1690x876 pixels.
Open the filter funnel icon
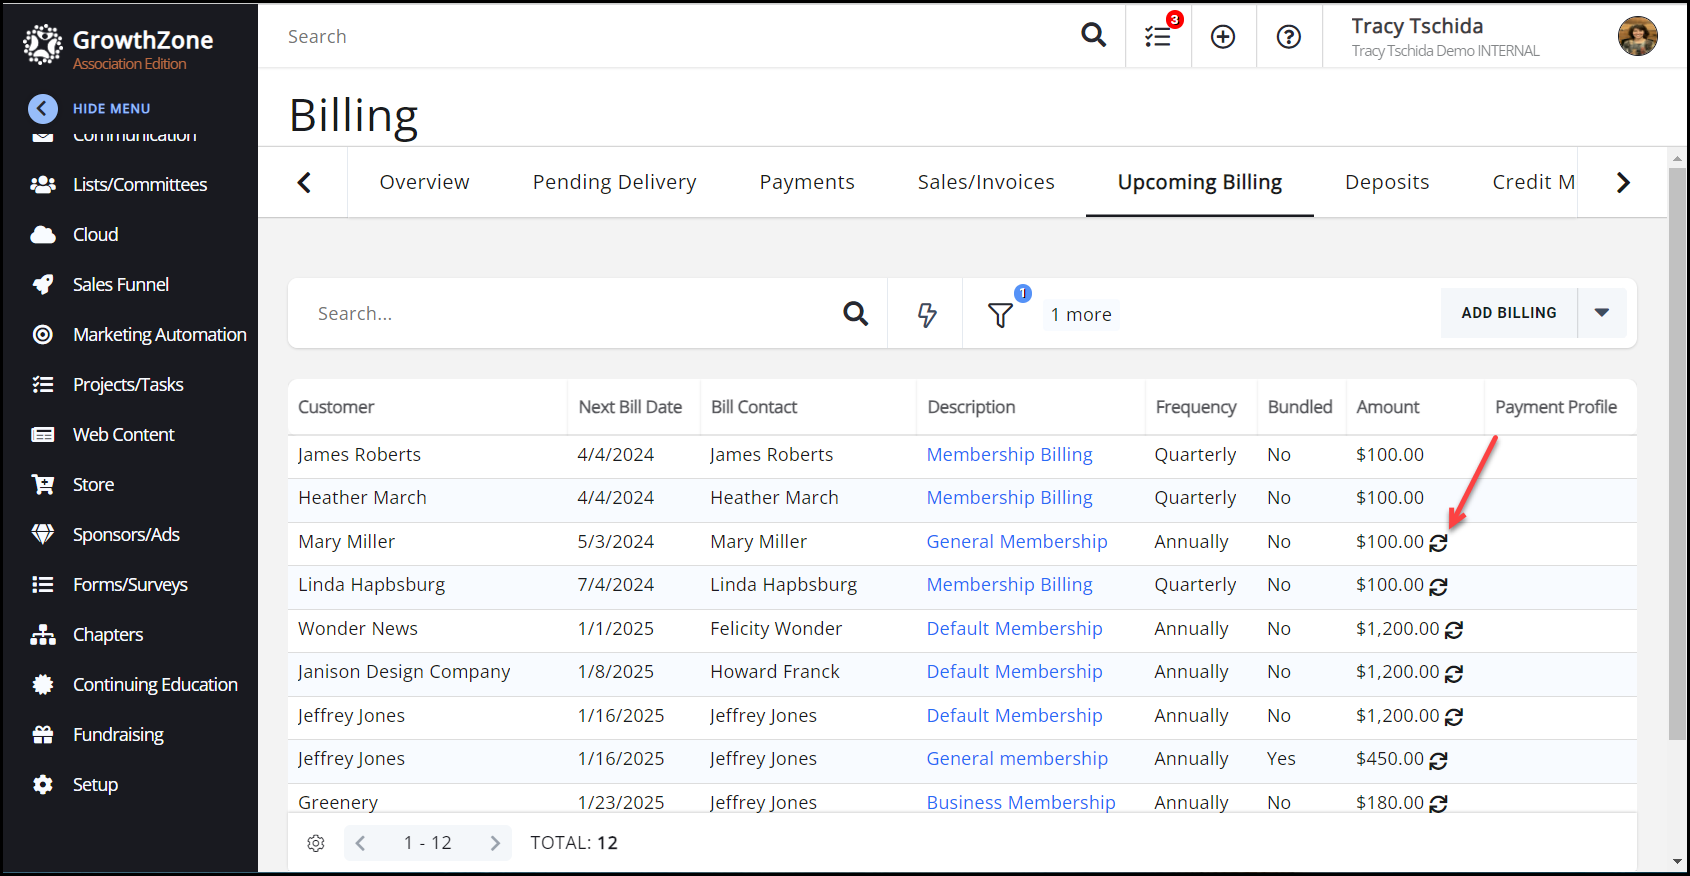(1000, 315)
